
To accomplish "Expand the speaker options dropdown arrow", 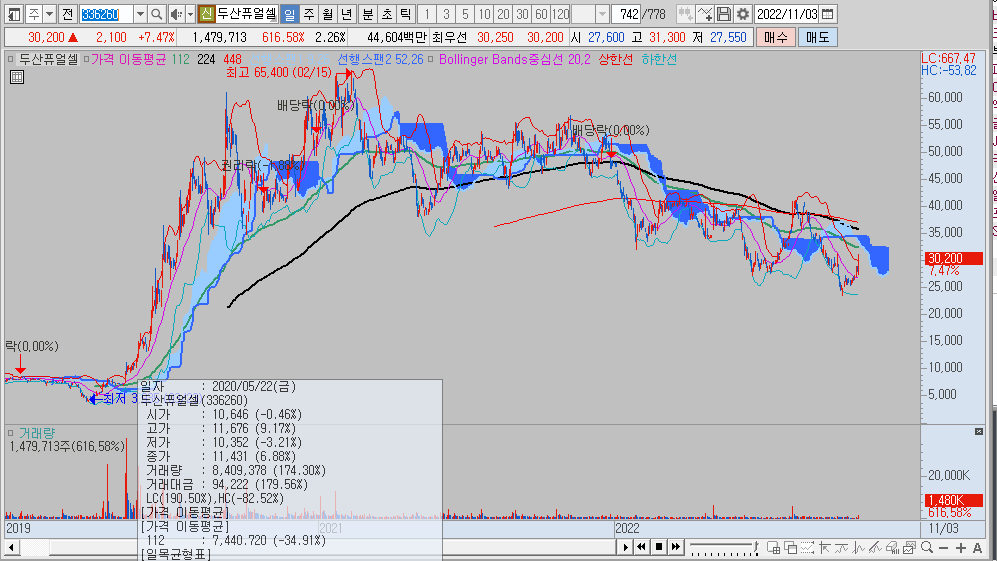I will coord(189,13).
